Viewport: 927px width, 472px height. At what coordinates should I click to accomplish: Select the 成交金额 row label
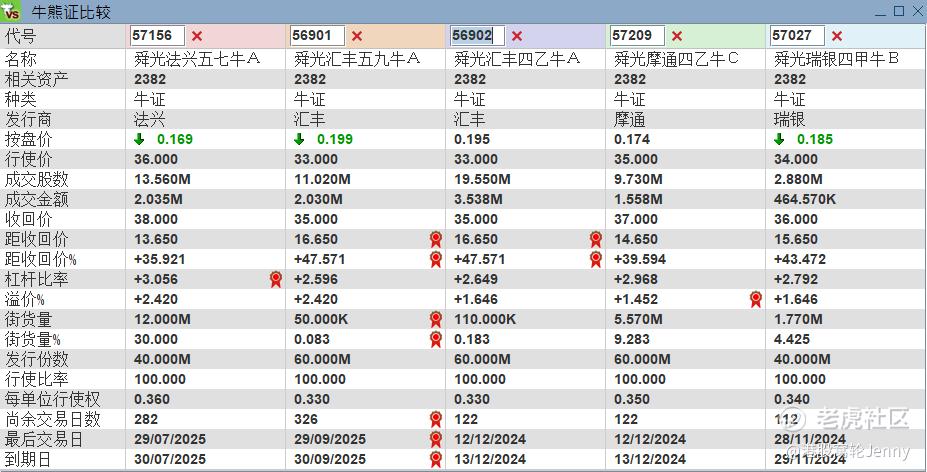coord(37,199)
